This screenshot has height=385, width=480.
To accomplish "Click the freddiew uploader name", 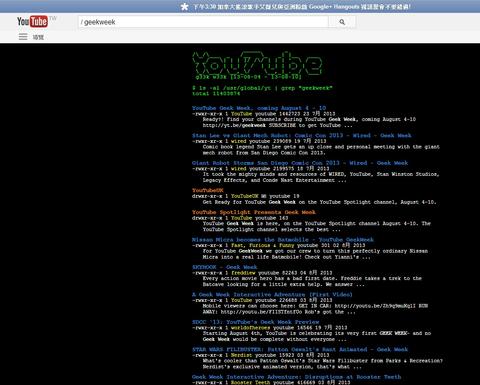I will coord(243,273).
